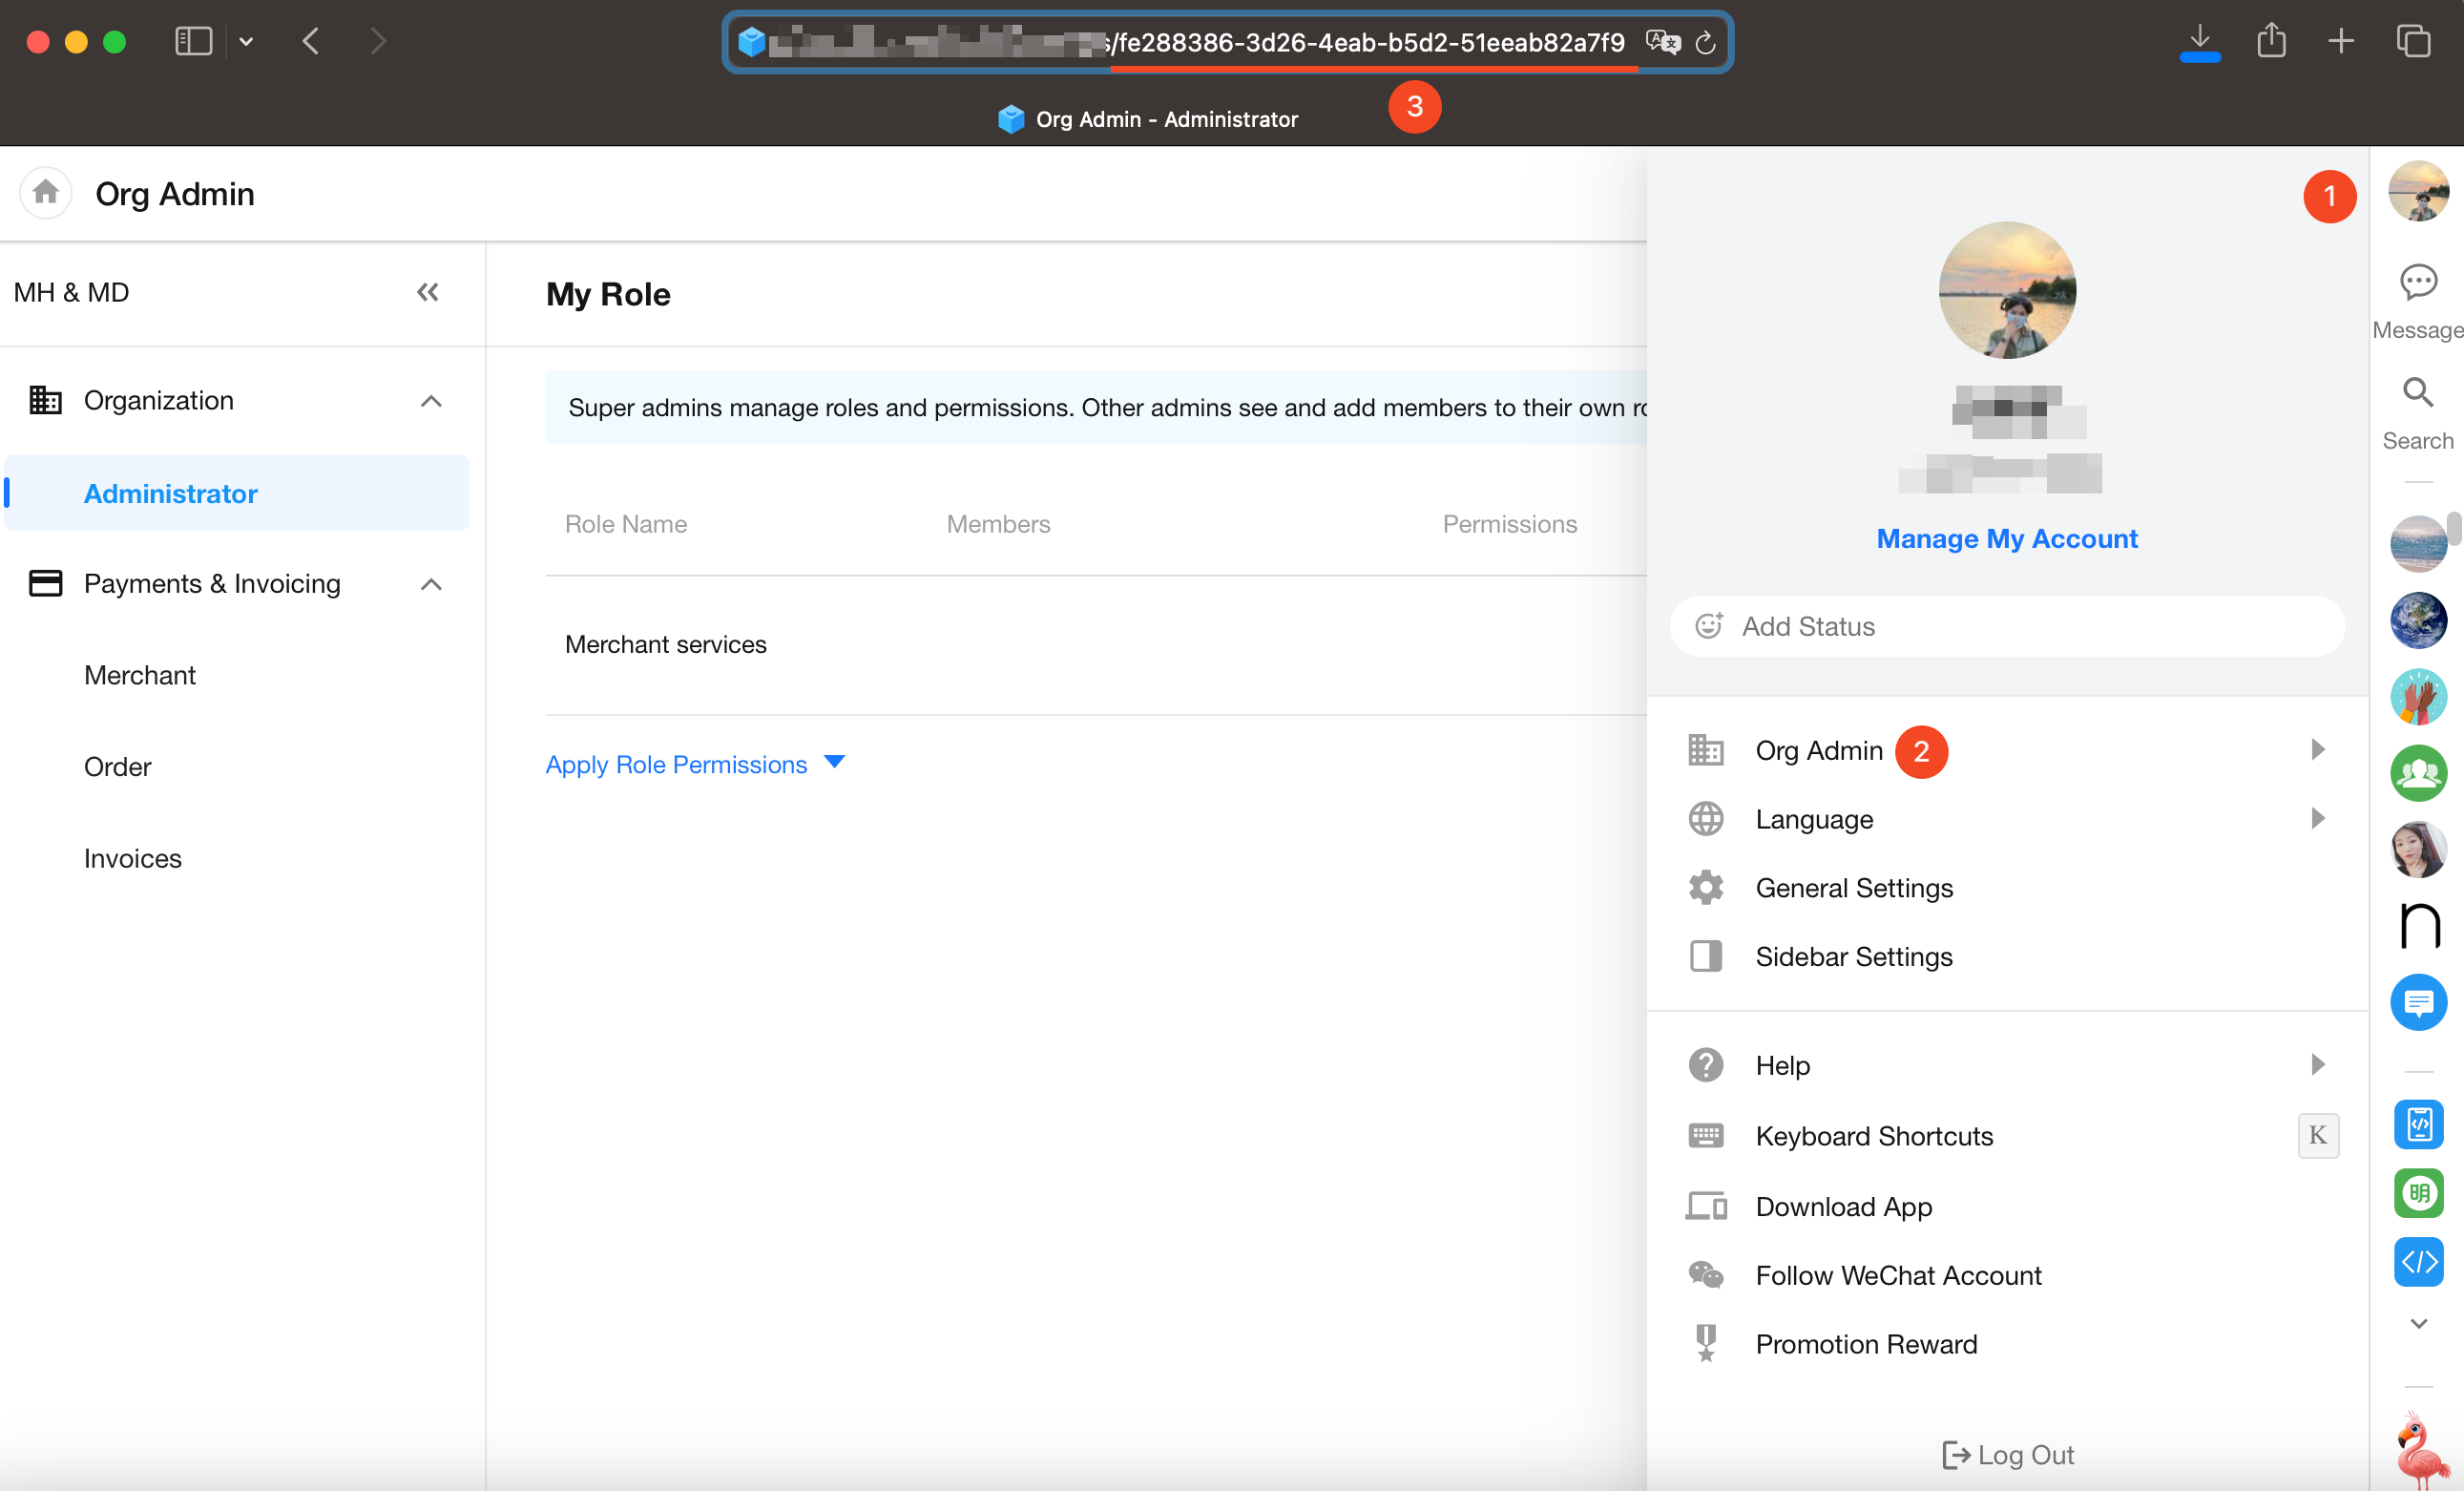Open the Message icon in right sidebar

2417,283
